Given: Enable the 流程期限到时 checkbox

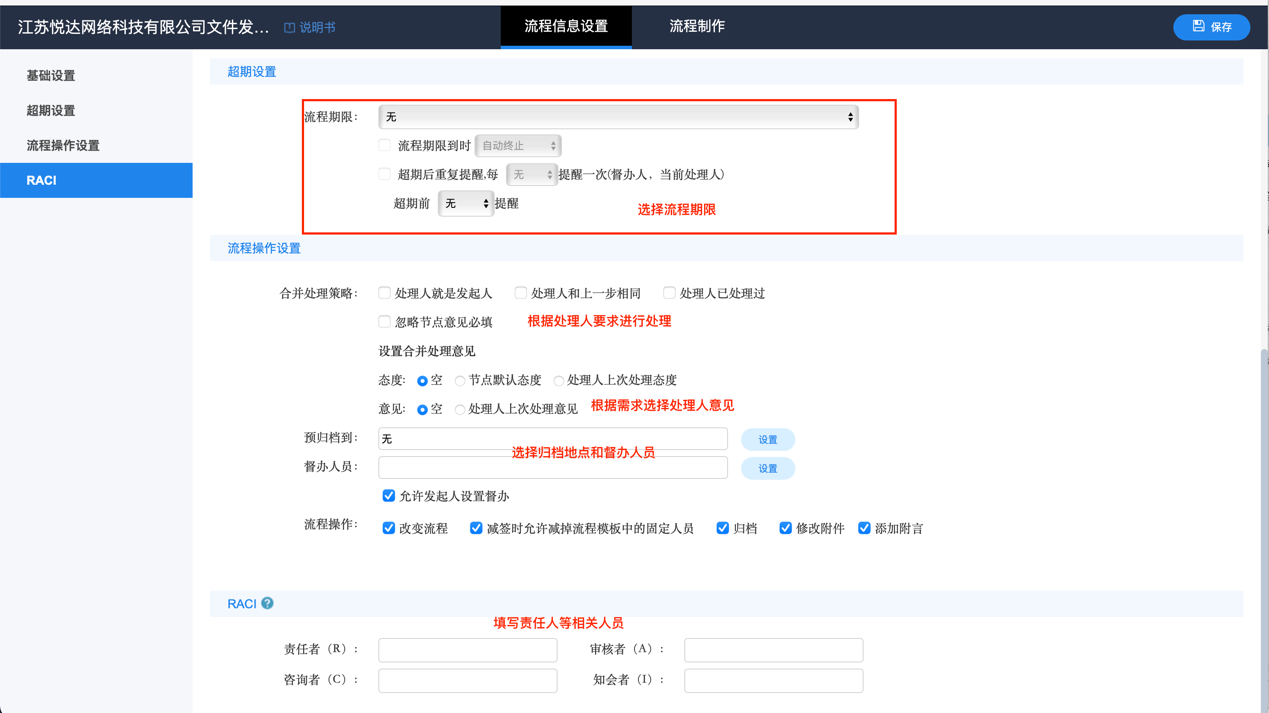Looking at the screenshot, I should [384, 144].
